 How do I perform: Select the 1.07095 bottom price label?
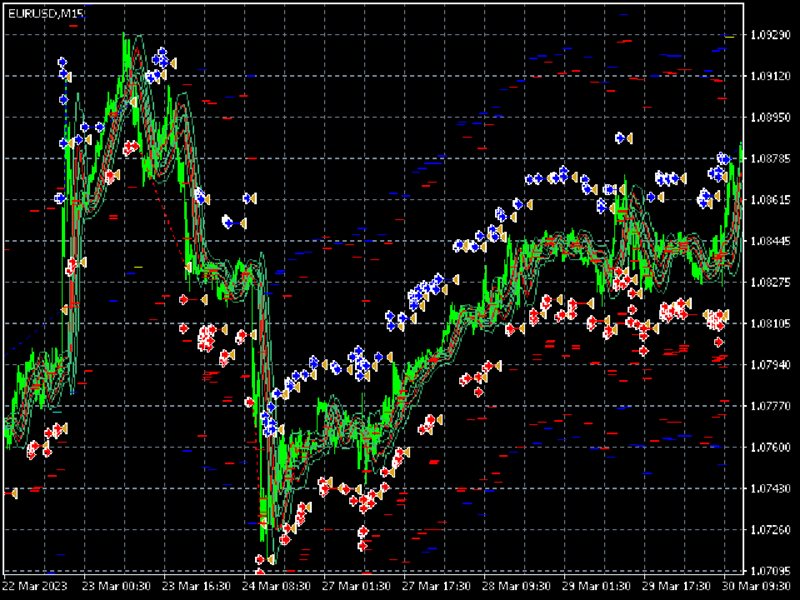point(770,570)
